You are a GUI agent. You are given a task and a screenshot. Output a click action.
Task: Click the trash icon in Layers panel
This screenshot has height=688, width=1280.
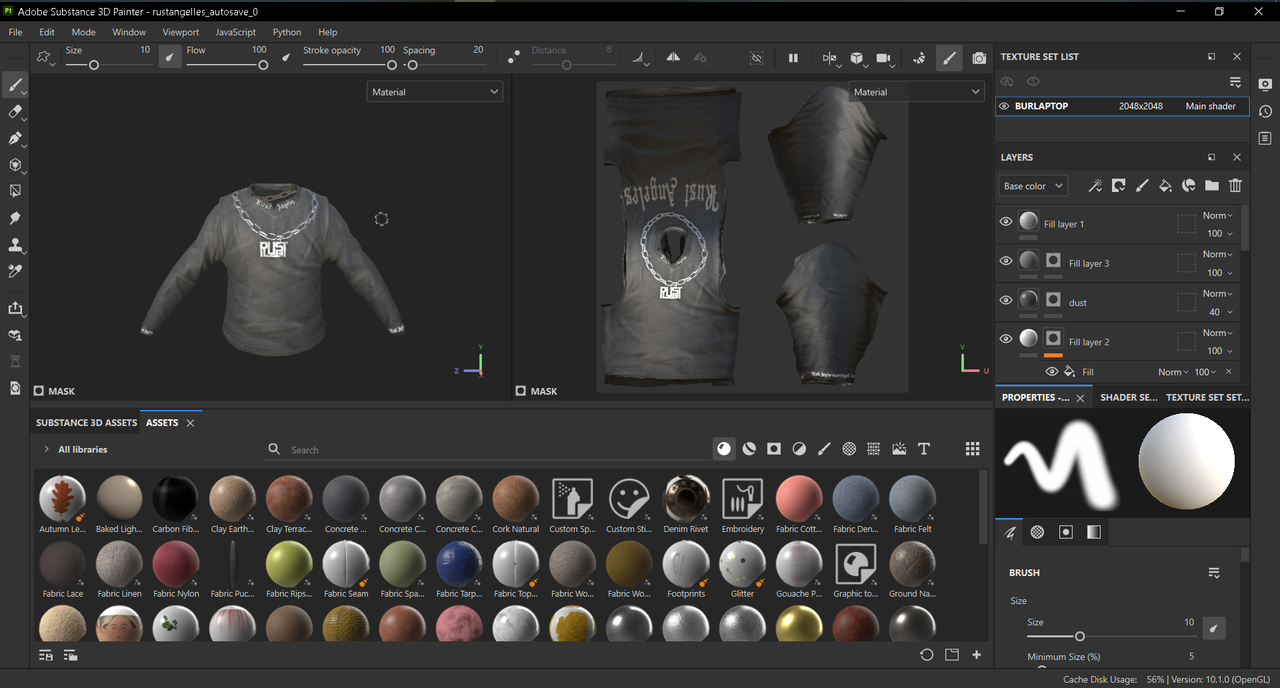coord(1235,185)
